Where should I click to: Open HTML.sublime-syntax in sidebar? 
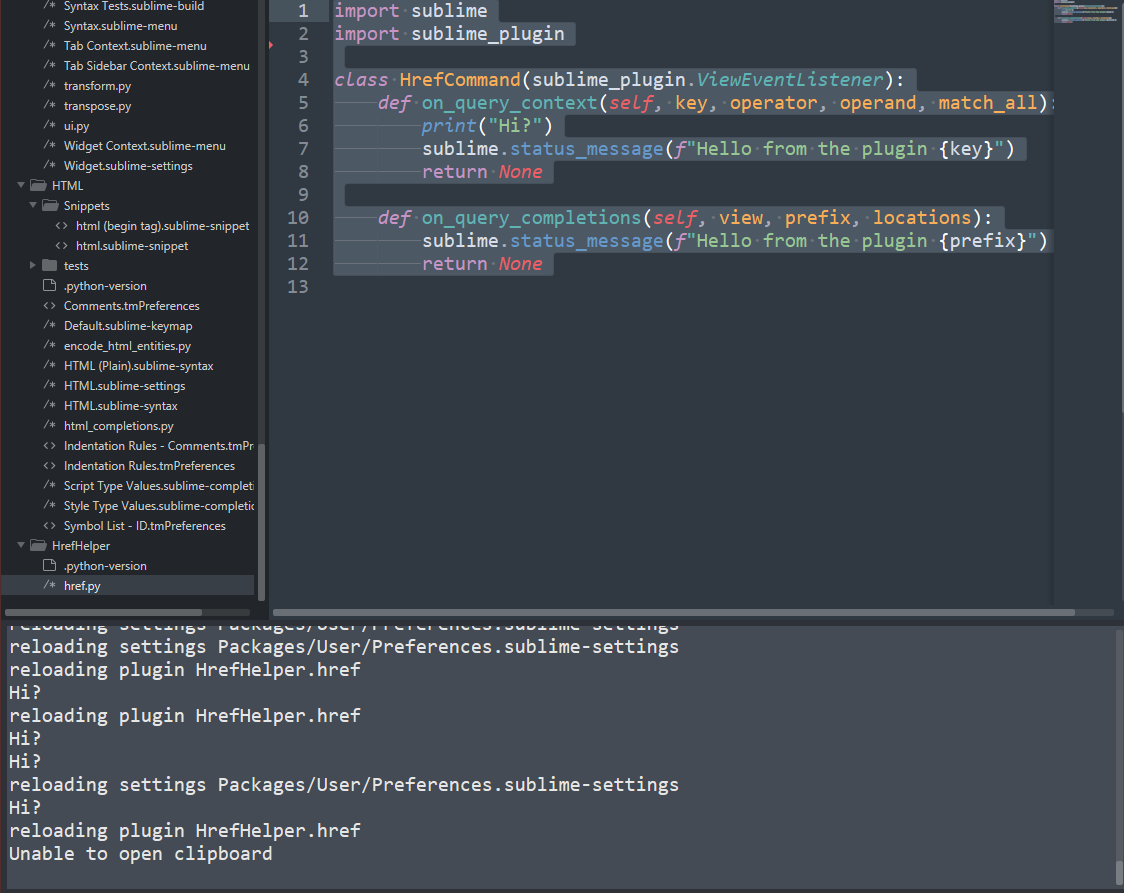tap(120, 406)
